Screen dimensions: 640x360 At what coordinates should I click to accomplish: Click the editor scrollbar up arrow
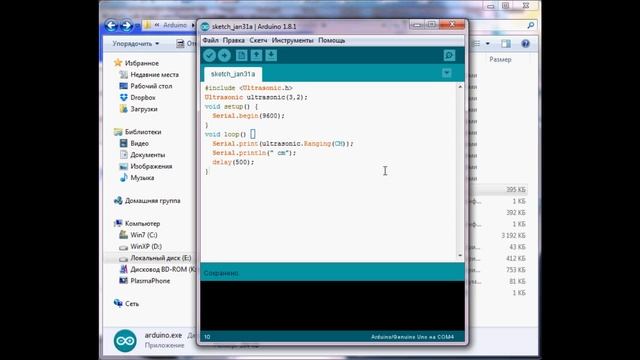coord(460,87)
